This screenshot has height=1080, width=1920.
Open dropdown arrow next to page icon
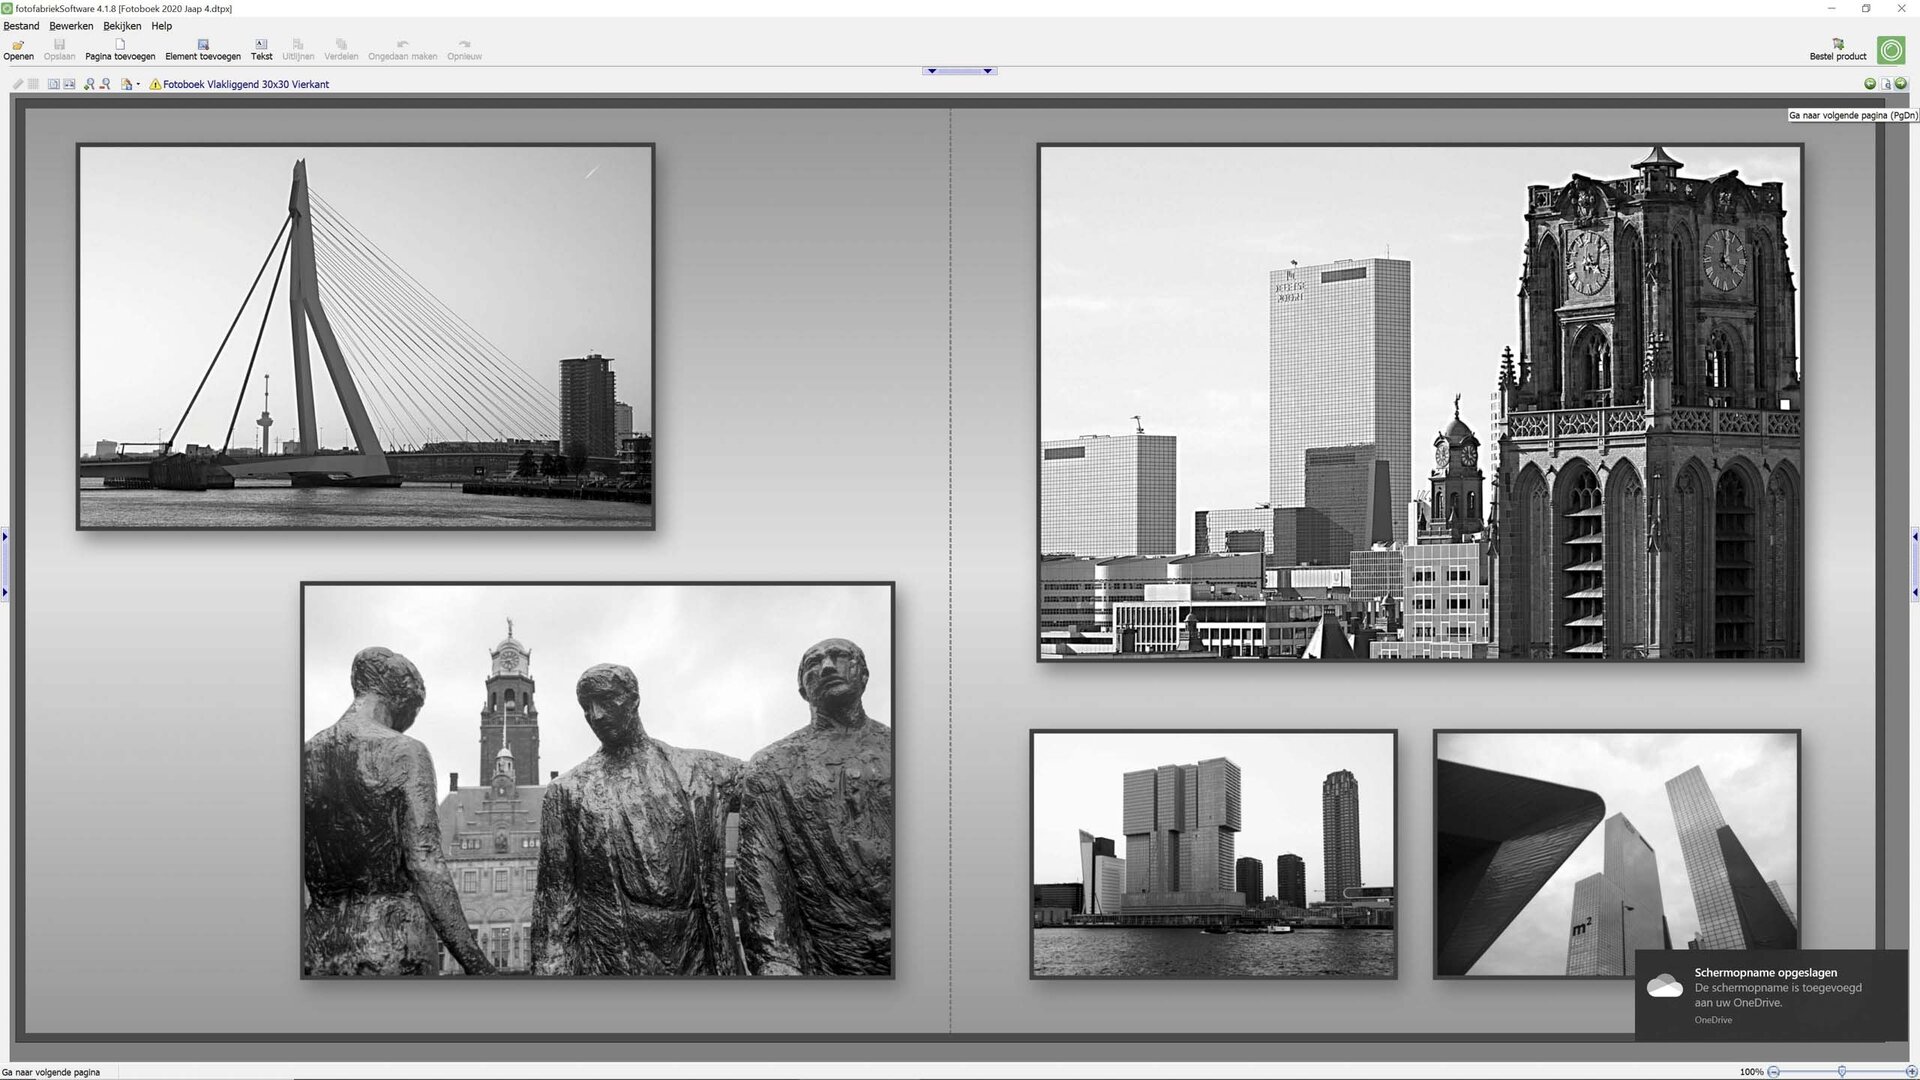(138, 85)
